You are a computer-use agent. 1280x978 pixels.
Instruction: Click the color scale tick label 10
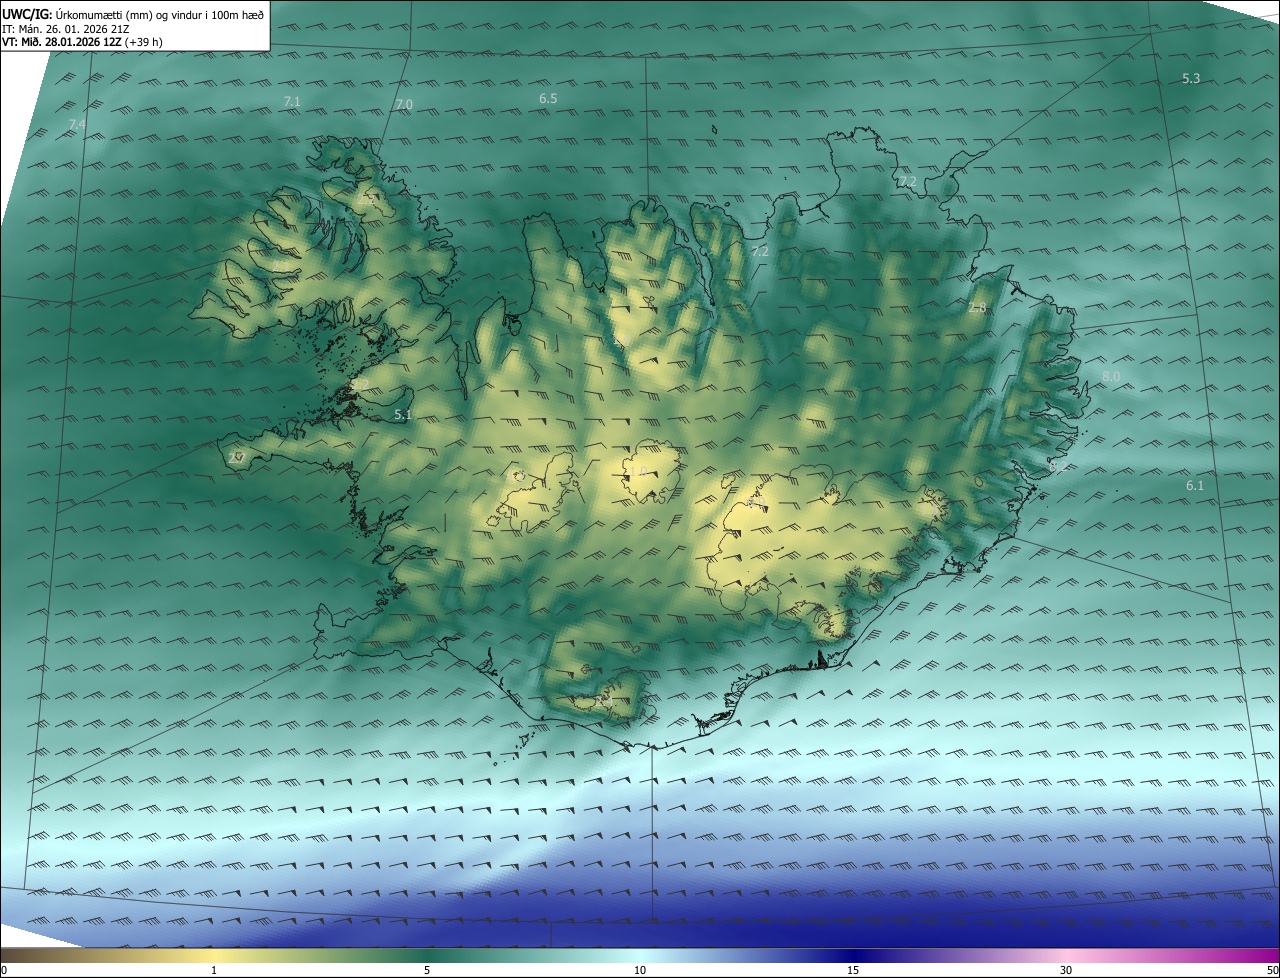pyautogui.click(x=640, y=970)
